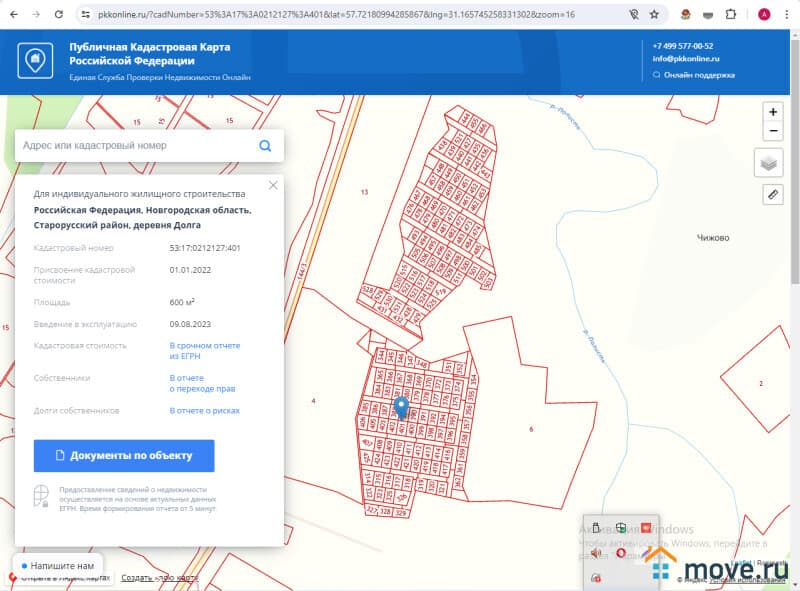Open the Chrome three-dot menu
Image resolution: width=800 pixels, height=591 pixels.
pos(787,15)
